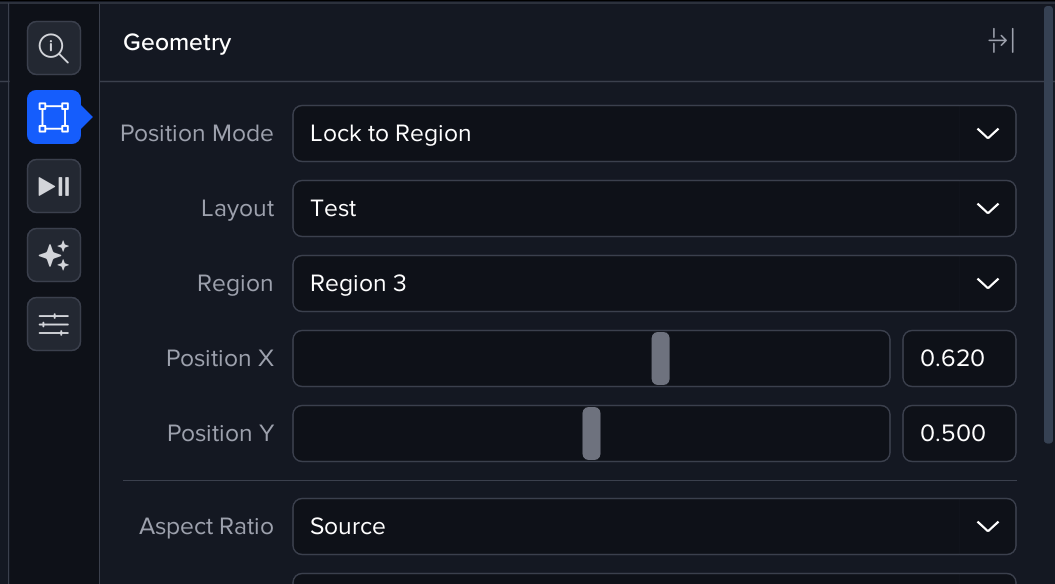The image size is (1055, 584).
Task: Click the right end of Position Y track
Action: tap(877, 433)
